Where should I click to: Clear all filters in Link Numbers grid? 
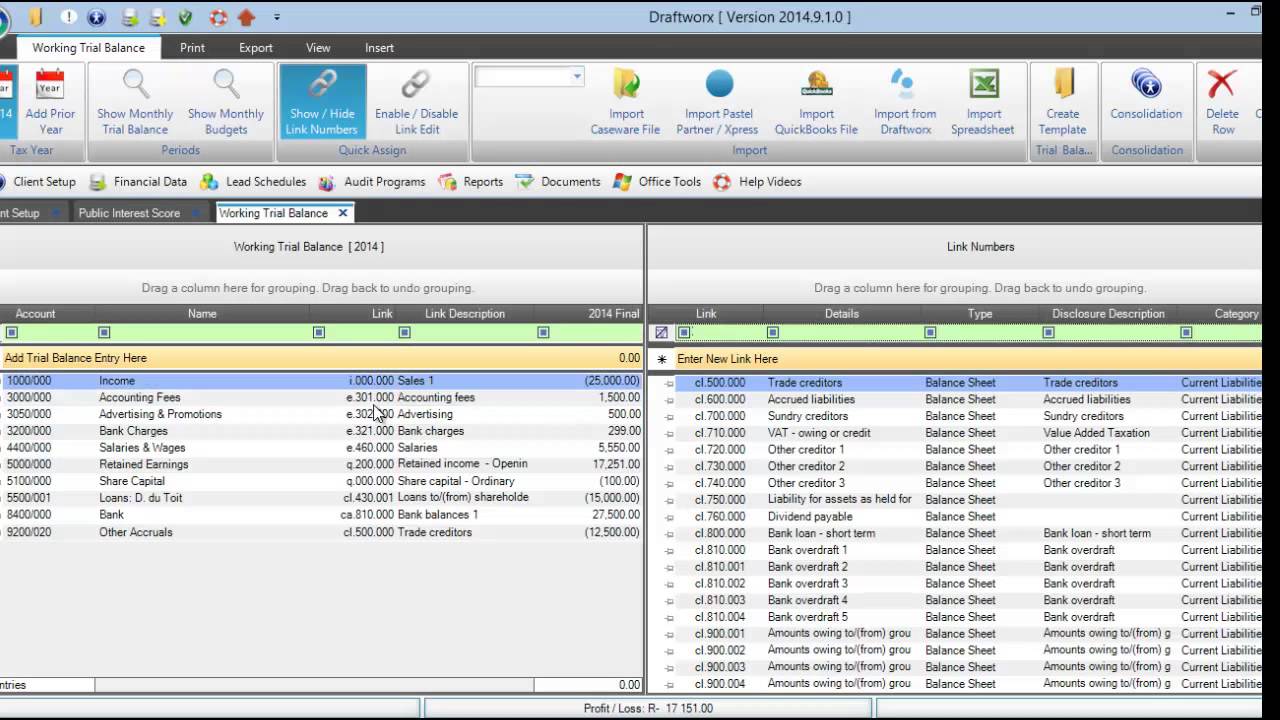[x=661, y=332]
